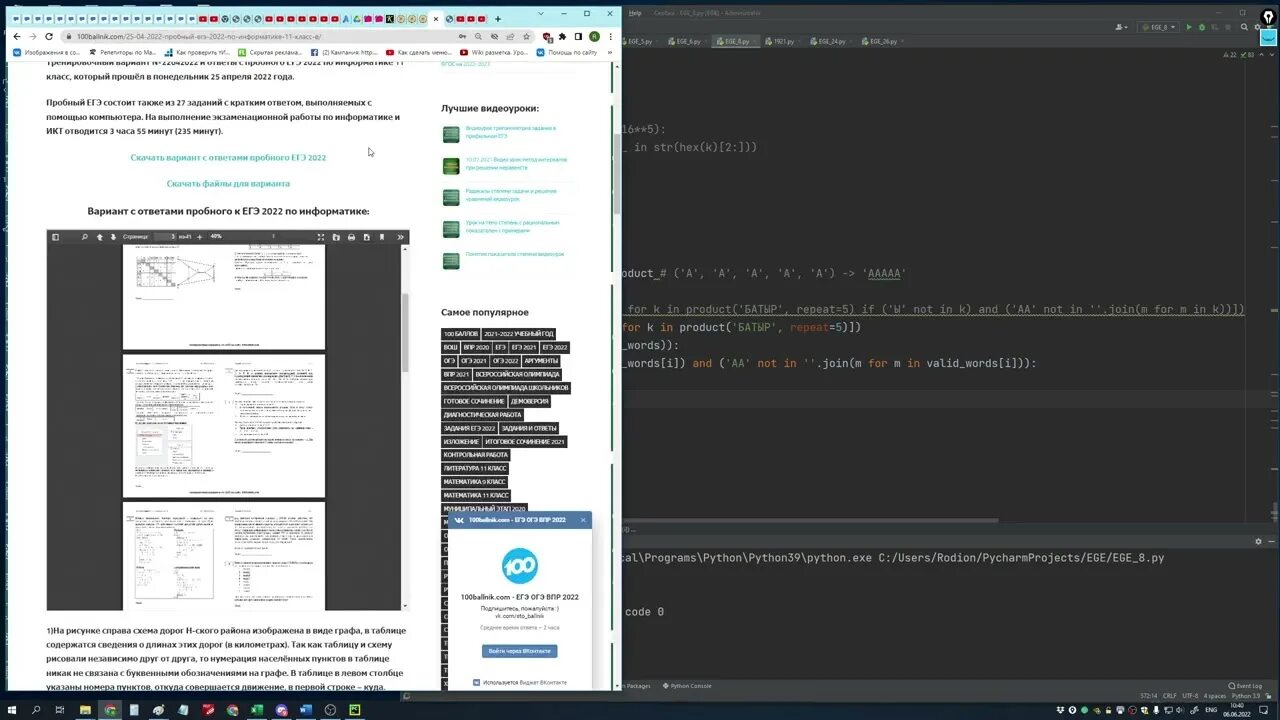Open Windows Start menu
The image size is (1280, 720).
tap(11, 710)
